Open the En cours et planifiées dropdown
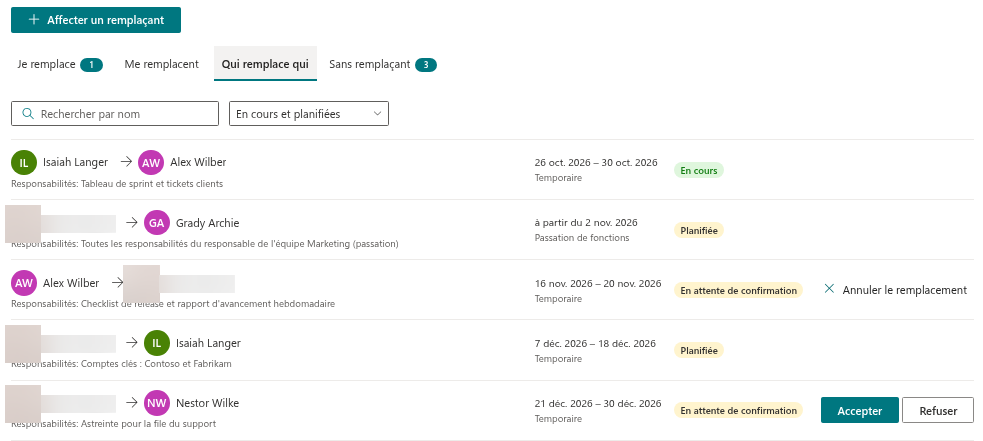Viewport: 983px width, 441px height. (309, 114)
